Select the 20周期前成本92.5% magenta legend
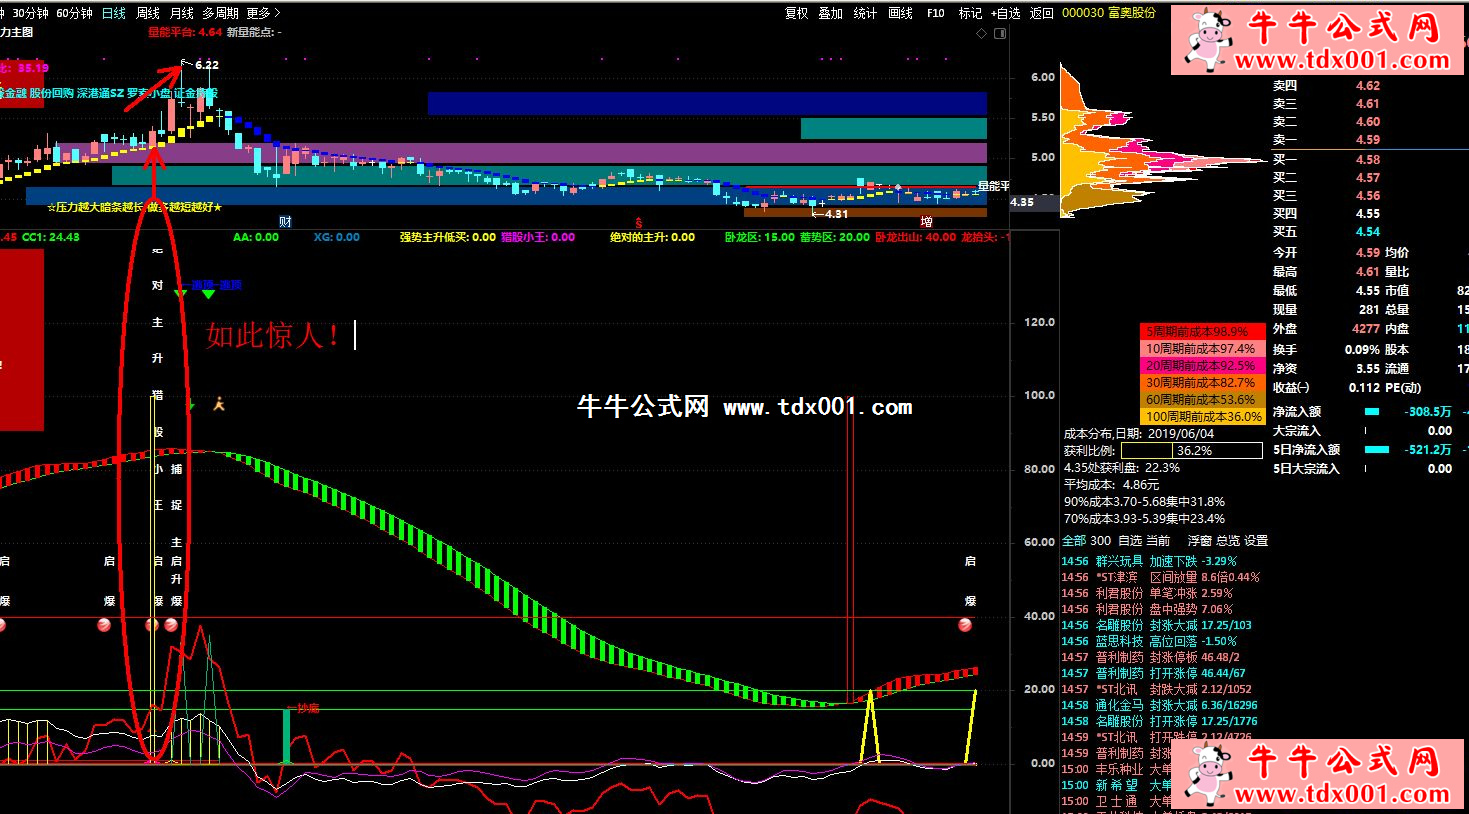The width and height of the screenshot is (1469, 814). 1202,365
